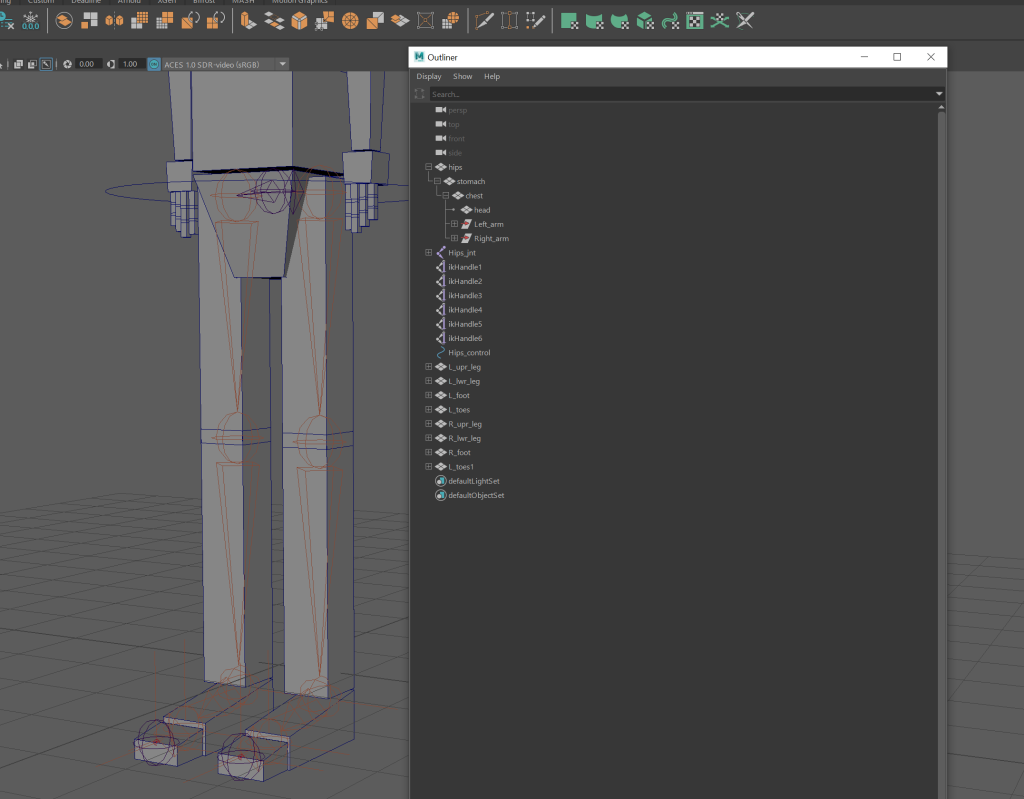Screen dimensions: 1024x799
Task: Click the Merge vertices shelf icon
Action: (325, 21)
